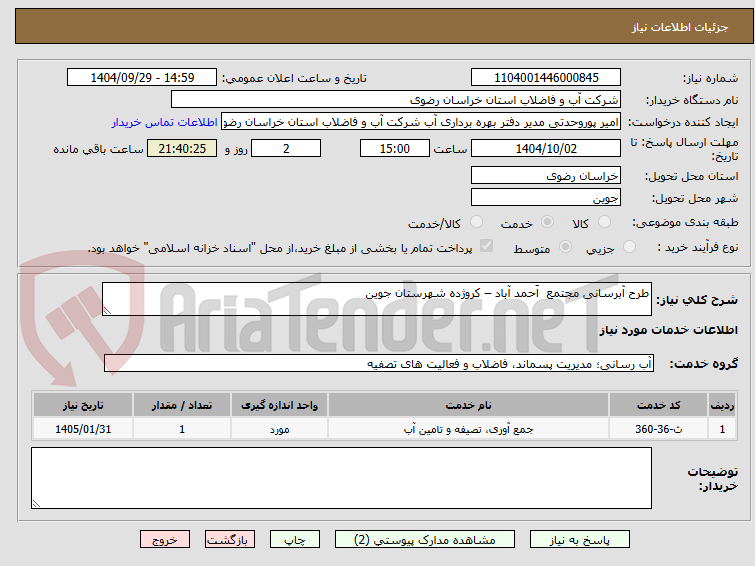Click the ردیف column header
The width and height of the screenshot is (755, 566).
[722, 405]
